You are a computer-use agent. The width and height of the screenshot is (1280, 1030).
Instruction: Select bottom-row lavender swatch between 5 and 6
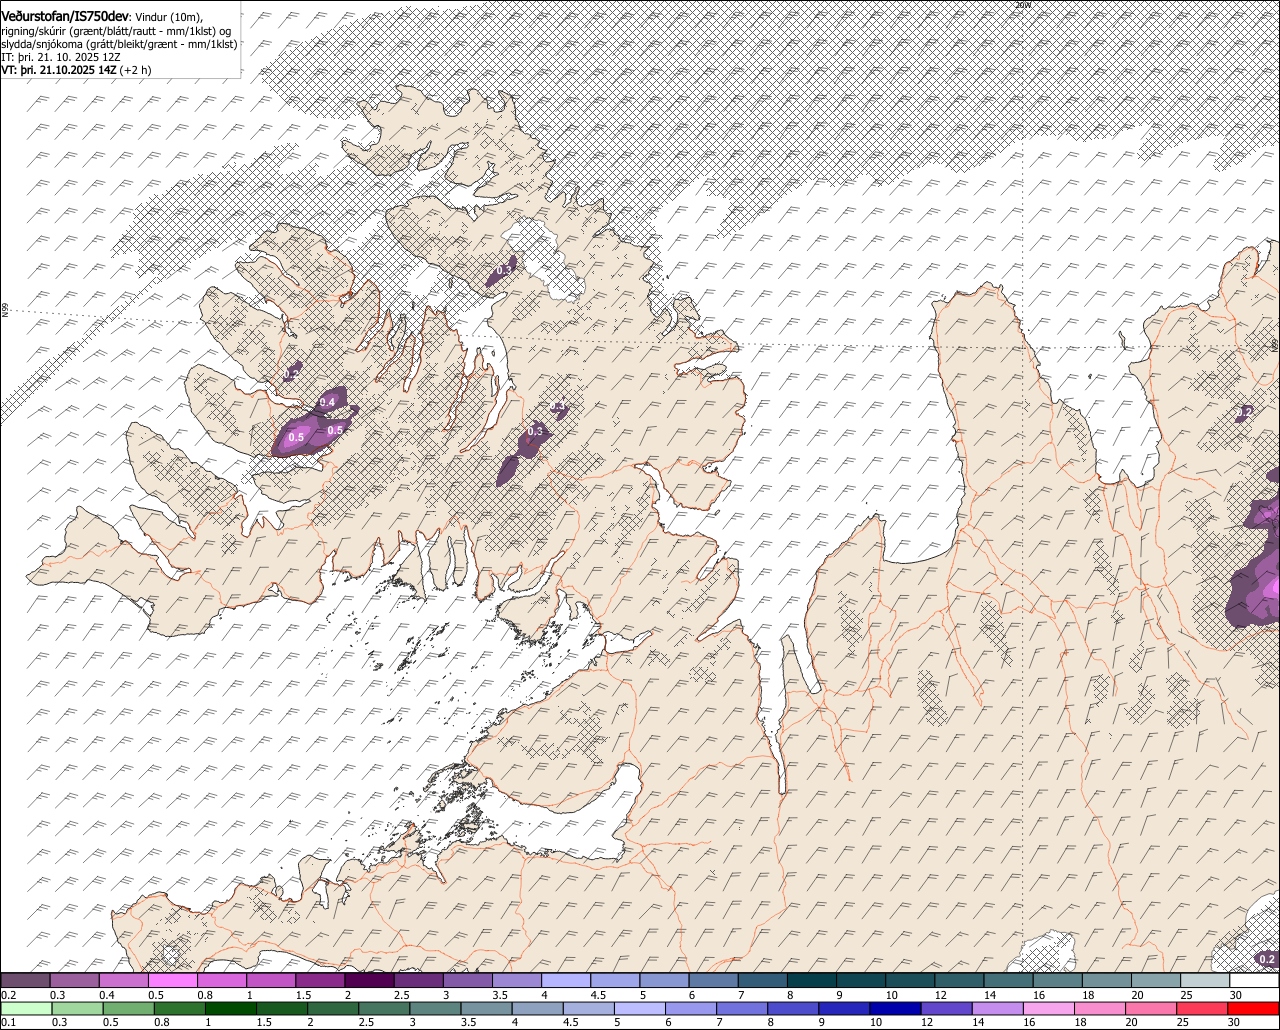tap(640, 1008)
